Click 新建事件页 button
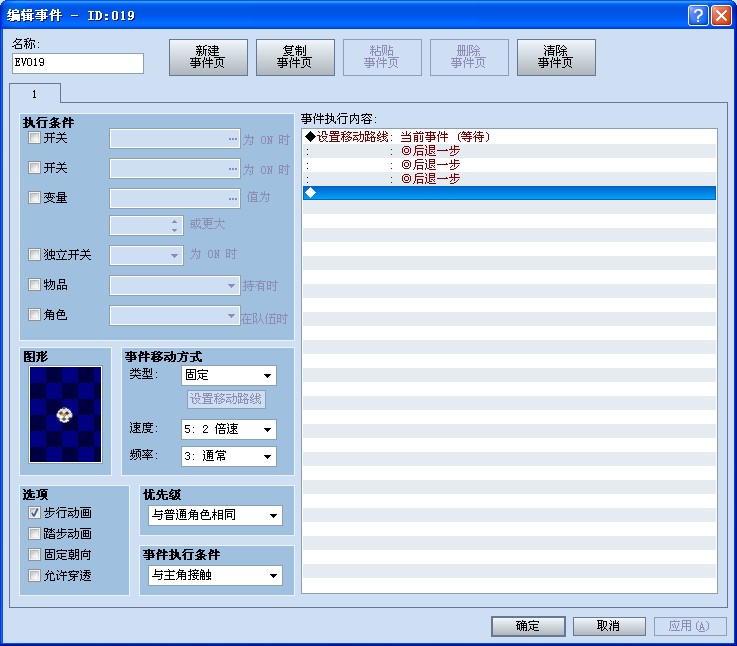Screen dimensions: 737x646 (208, 57)
